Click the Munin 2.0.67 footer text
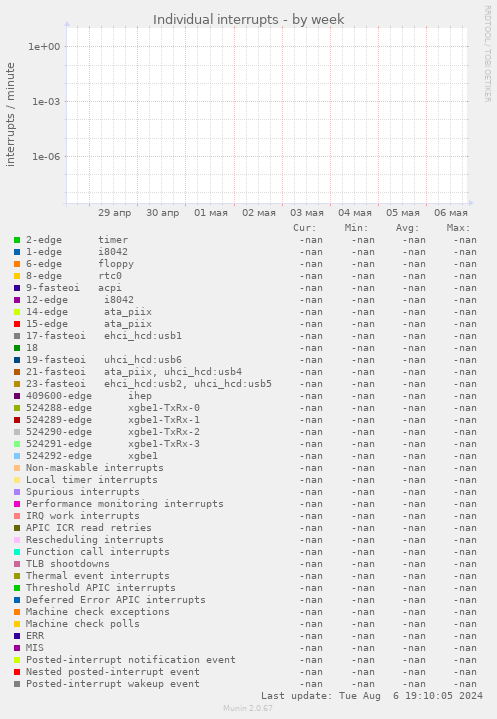Image resolution: width=497 pixels, height=719 pixels. pos(248,708)
